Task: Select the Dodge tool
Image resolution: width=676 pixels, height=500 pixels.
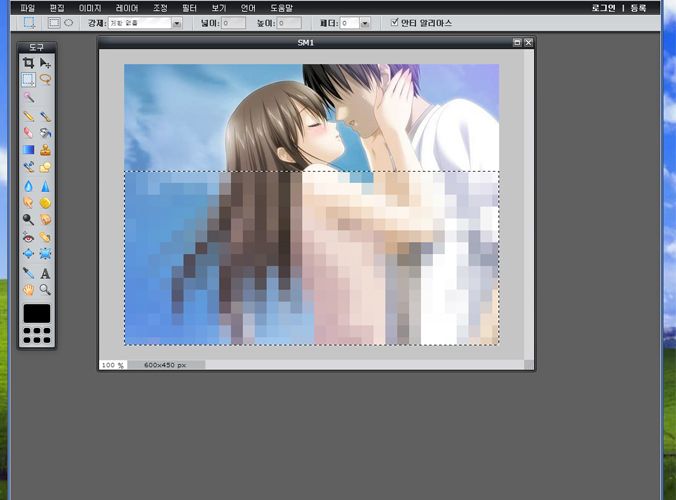Action: pyautogui.click(x=28, y=220)
